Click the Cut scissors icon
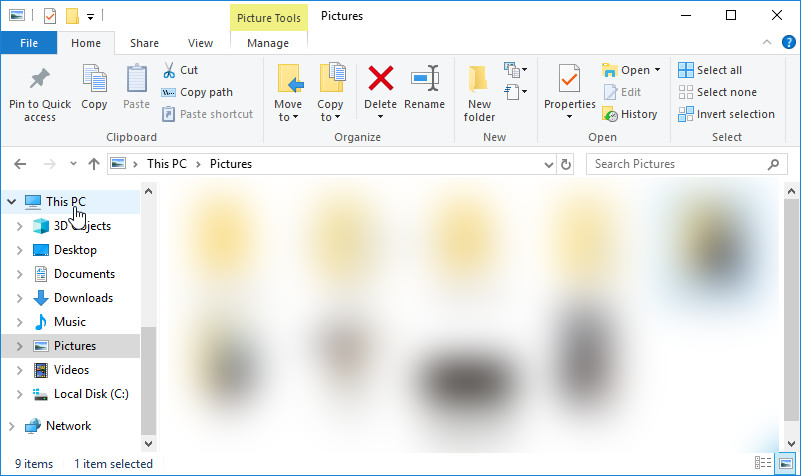The height and width of the screenshot is (476, 801). 169,70
